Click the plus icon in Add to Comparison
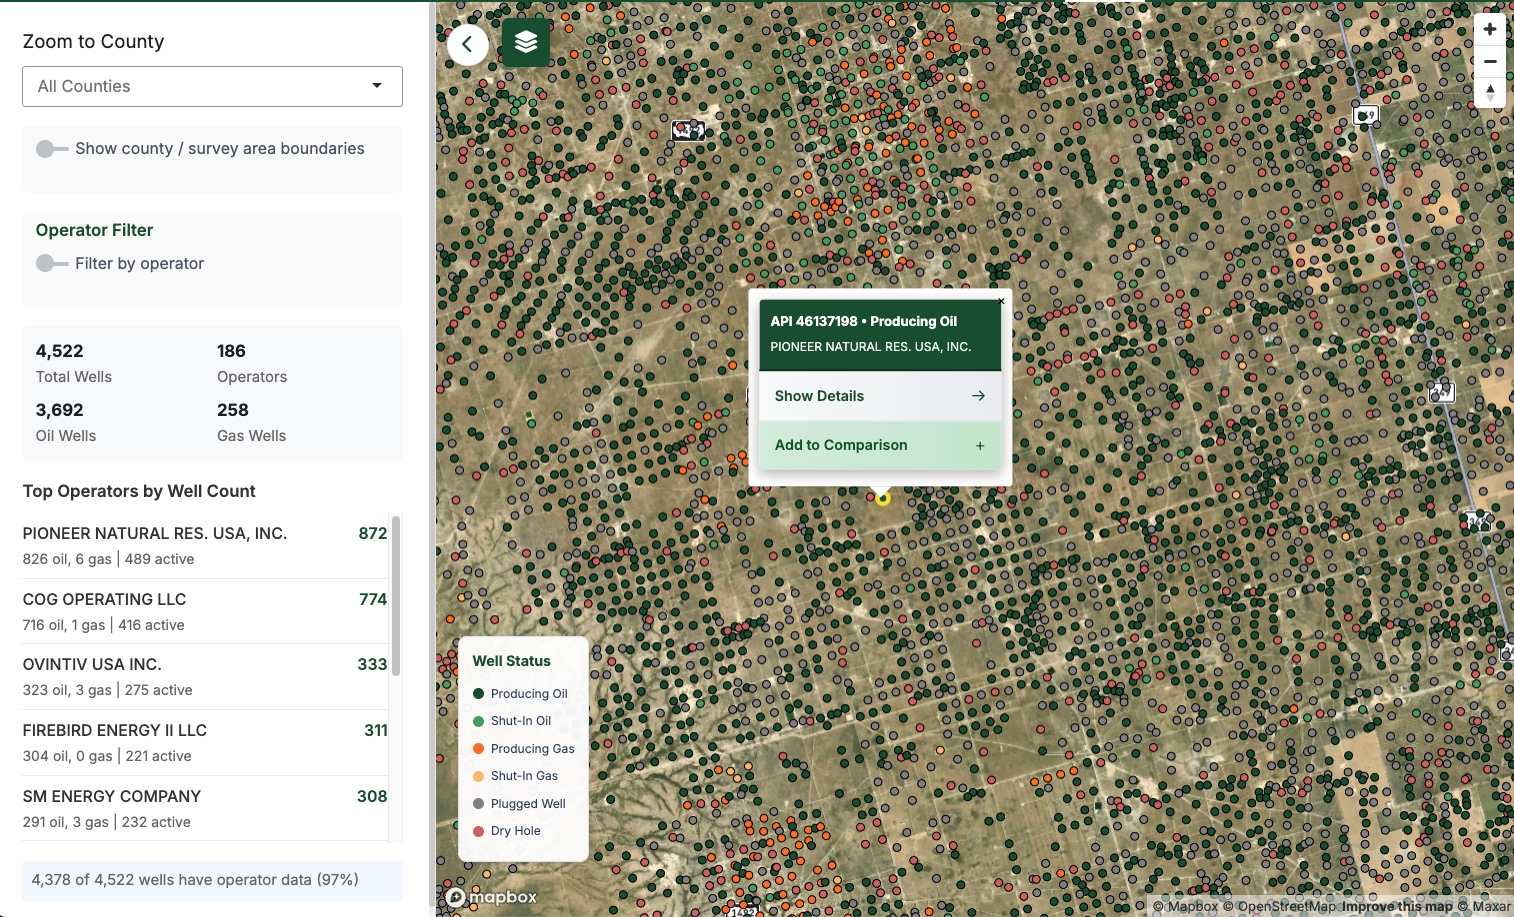Image resolution: width=1514 pixels, height=917 pixels. (x=980, y=446)
